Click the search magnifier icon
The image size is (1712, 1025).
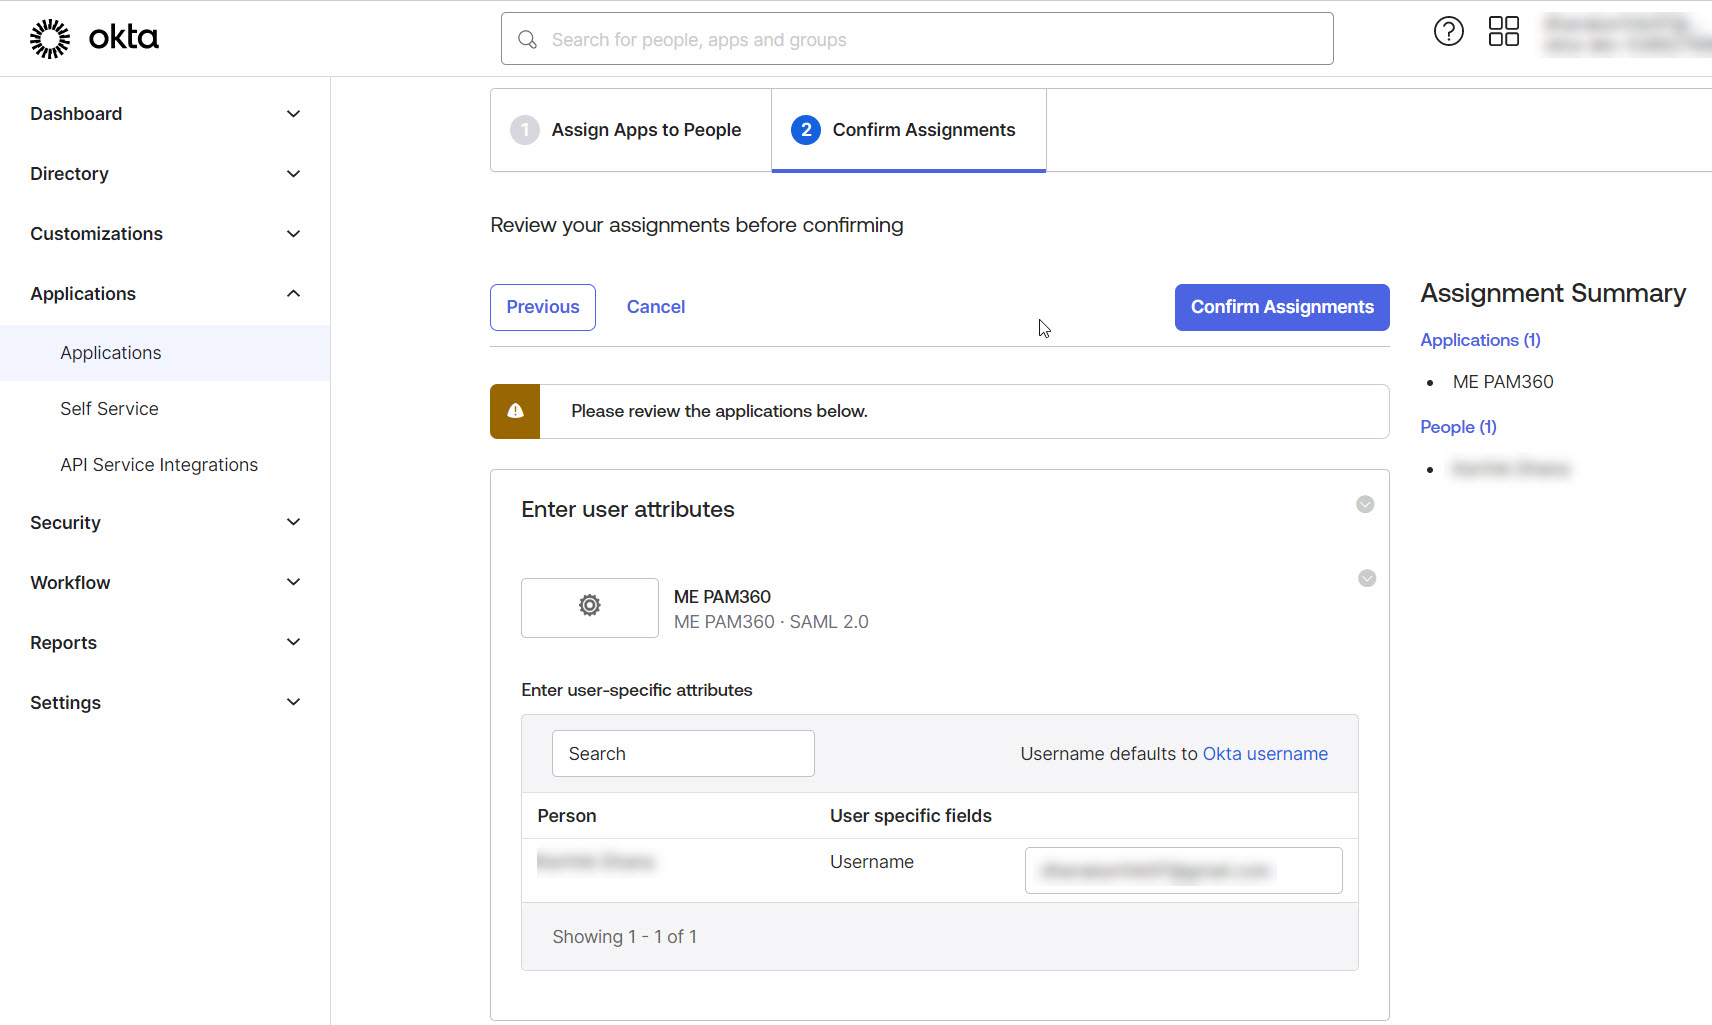(527, 40)
